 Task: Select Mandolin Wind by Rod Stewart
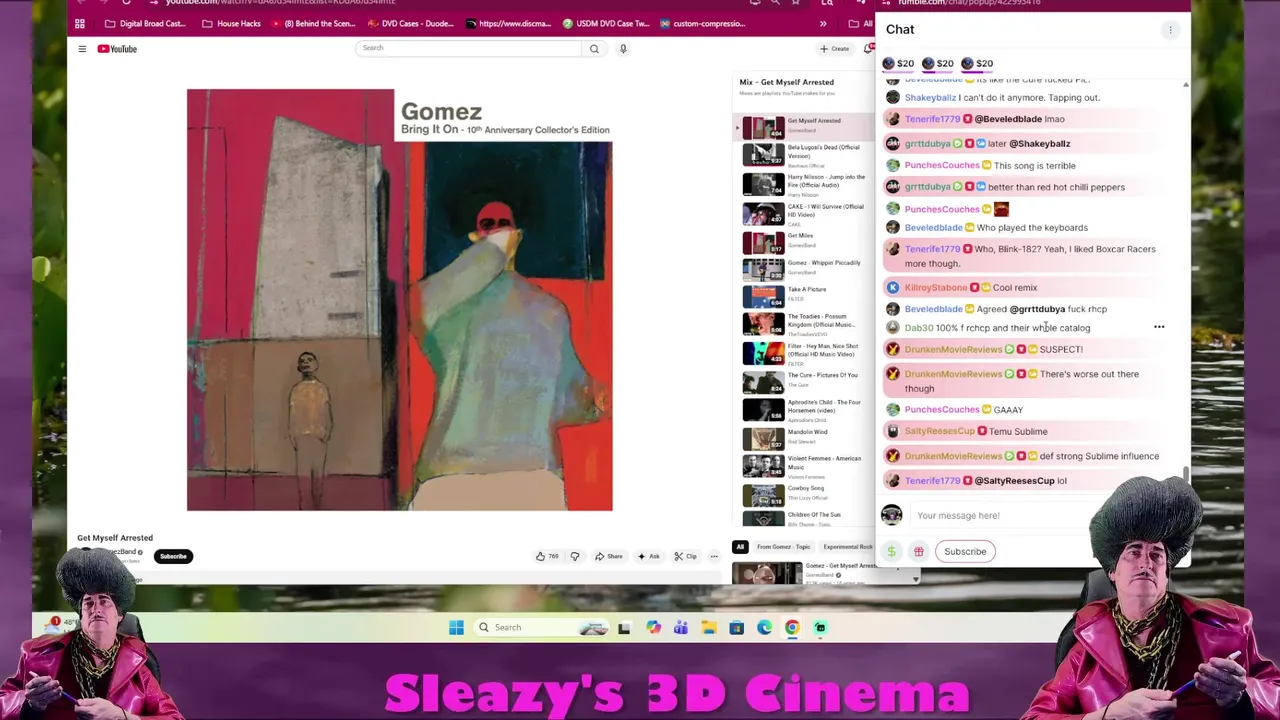[805, 438]
